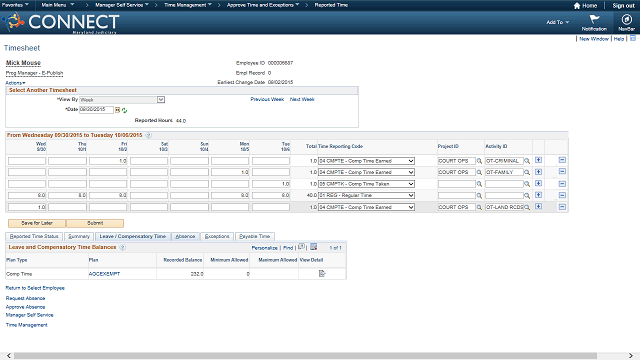Open the Approve Absence link

[25, 307]
